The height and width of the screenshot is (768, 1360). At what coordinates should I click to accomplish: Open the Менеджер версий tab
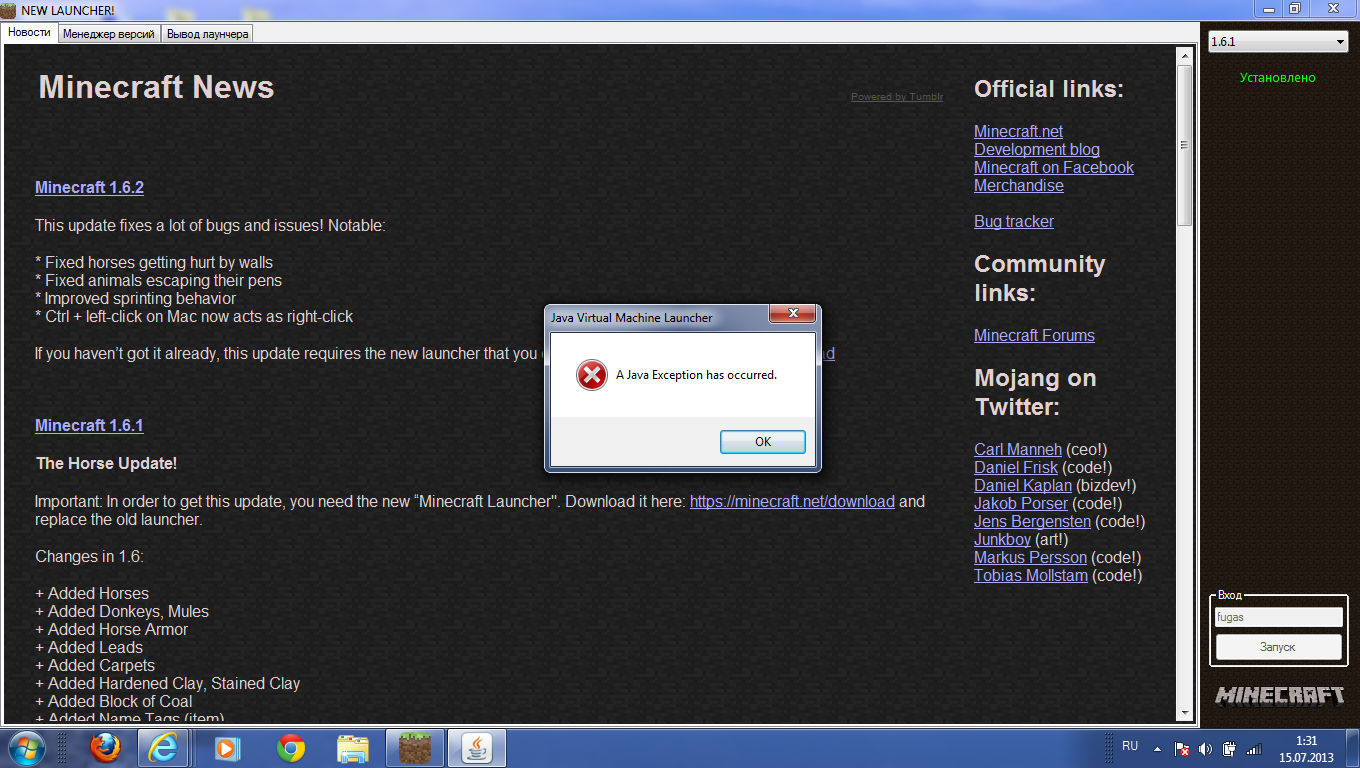click(x=109, y=33)
